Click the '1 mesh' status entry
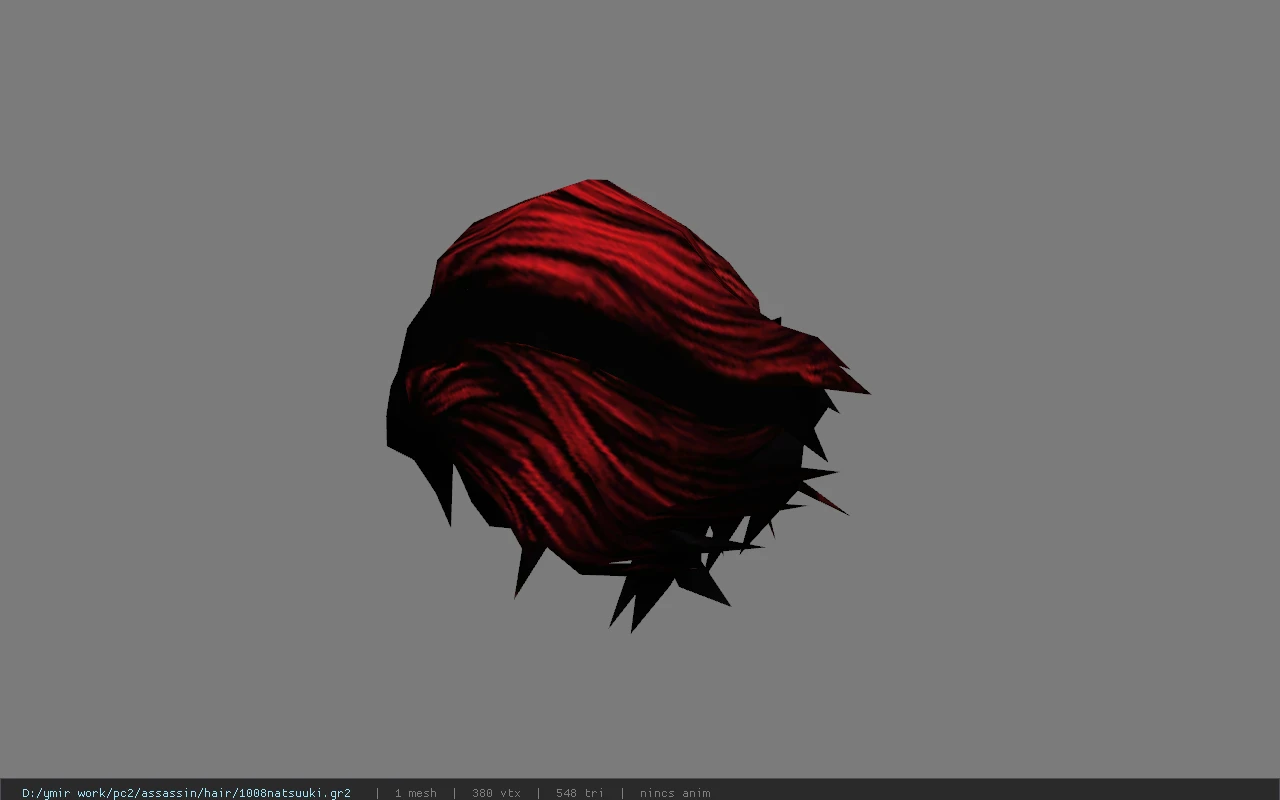1280x800 pixels. pos(415,793)
